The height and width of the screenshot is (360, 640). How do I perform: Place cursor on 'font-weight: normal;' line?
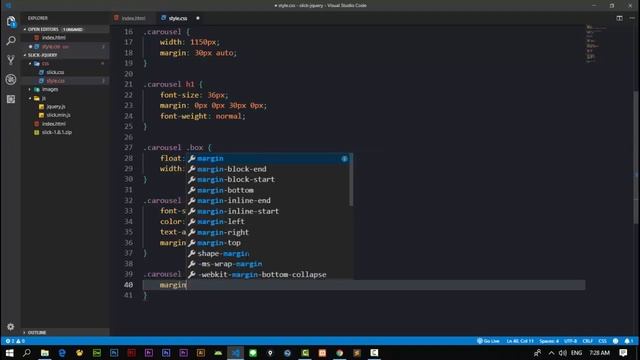click(x=202, y=116)
